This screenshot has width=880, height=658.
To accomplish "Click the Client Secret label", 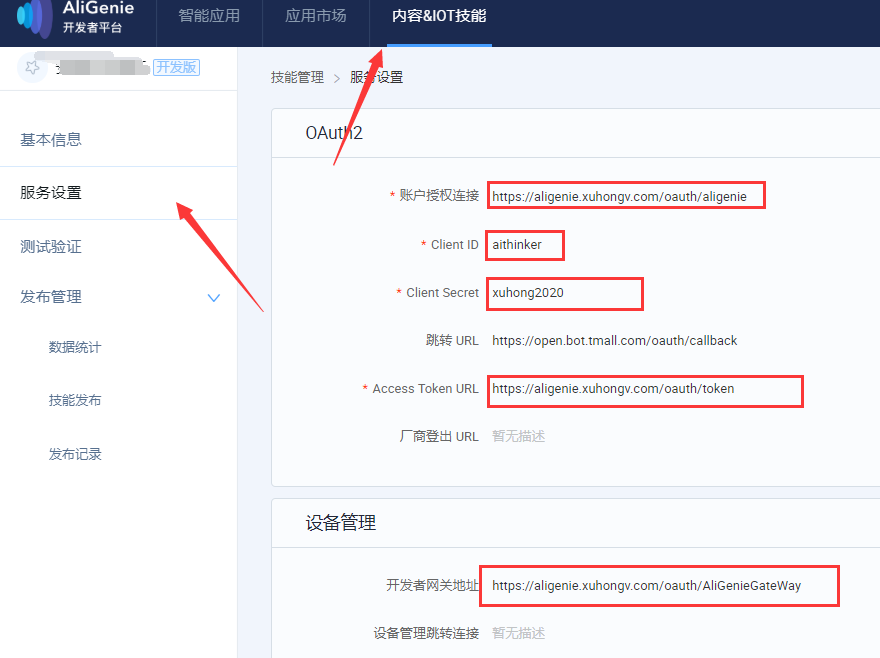I will tap(442, 293).
